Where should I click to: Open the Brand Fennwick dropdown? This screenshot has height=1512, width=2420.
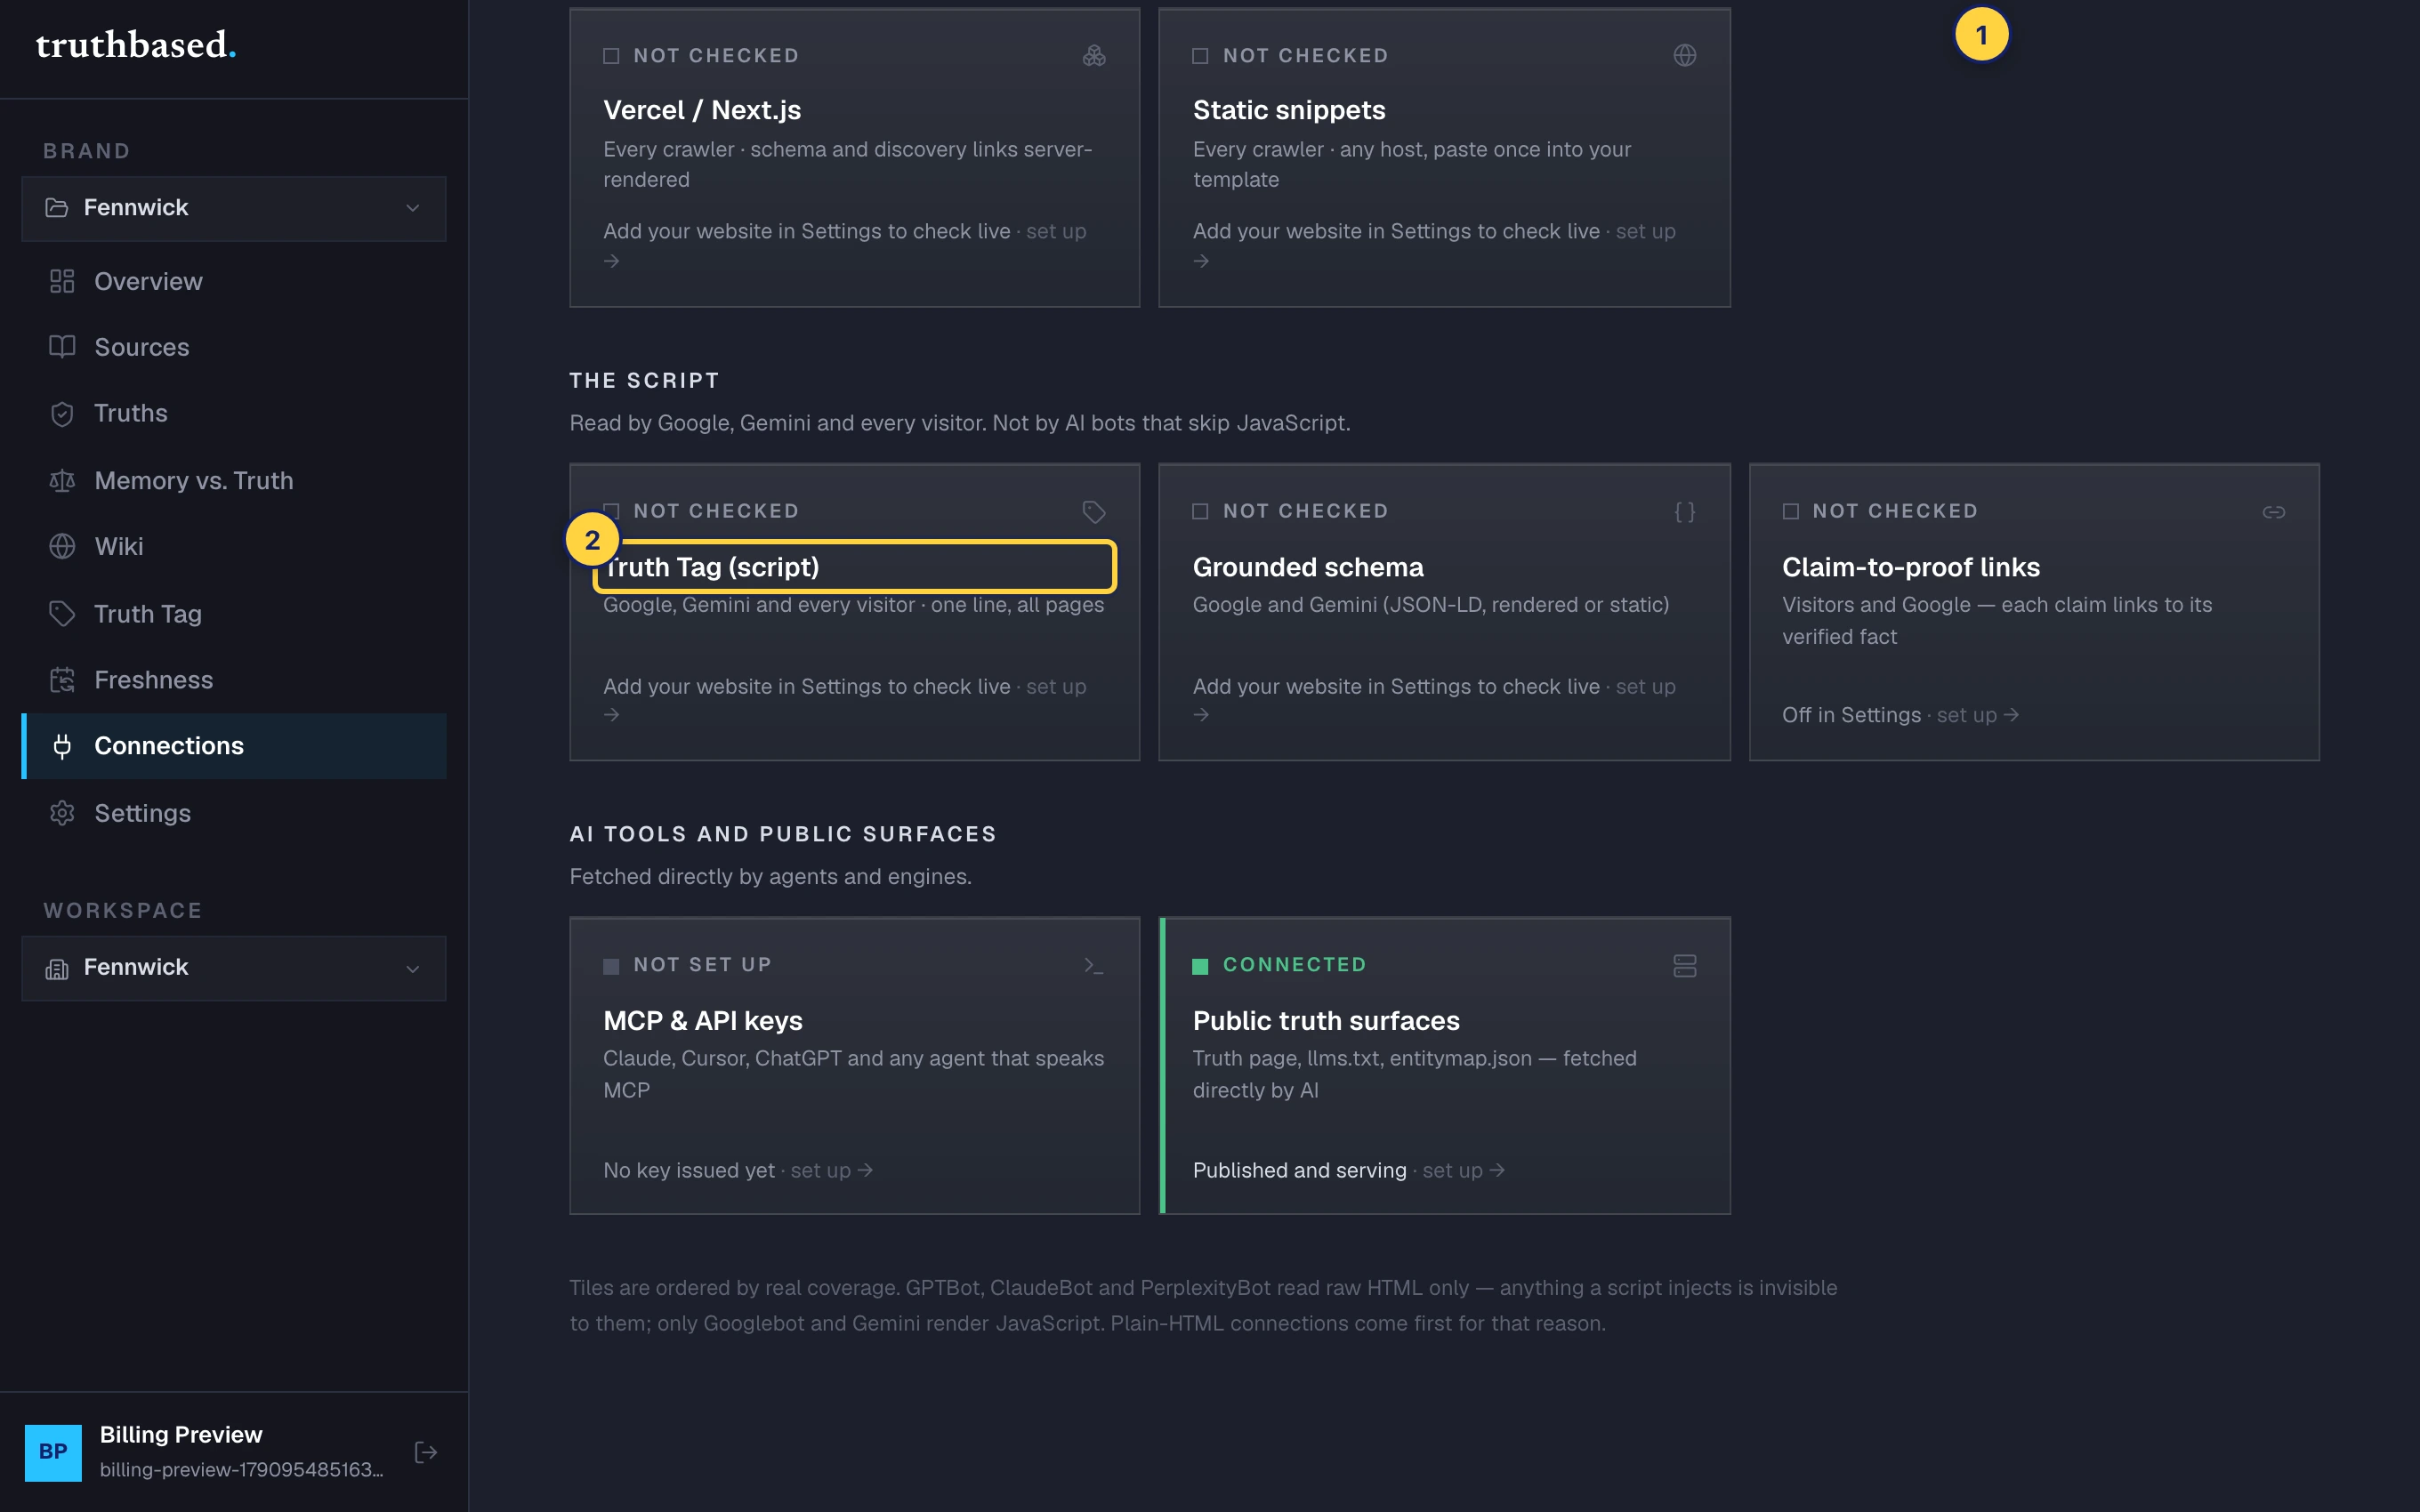pos(234,208)
